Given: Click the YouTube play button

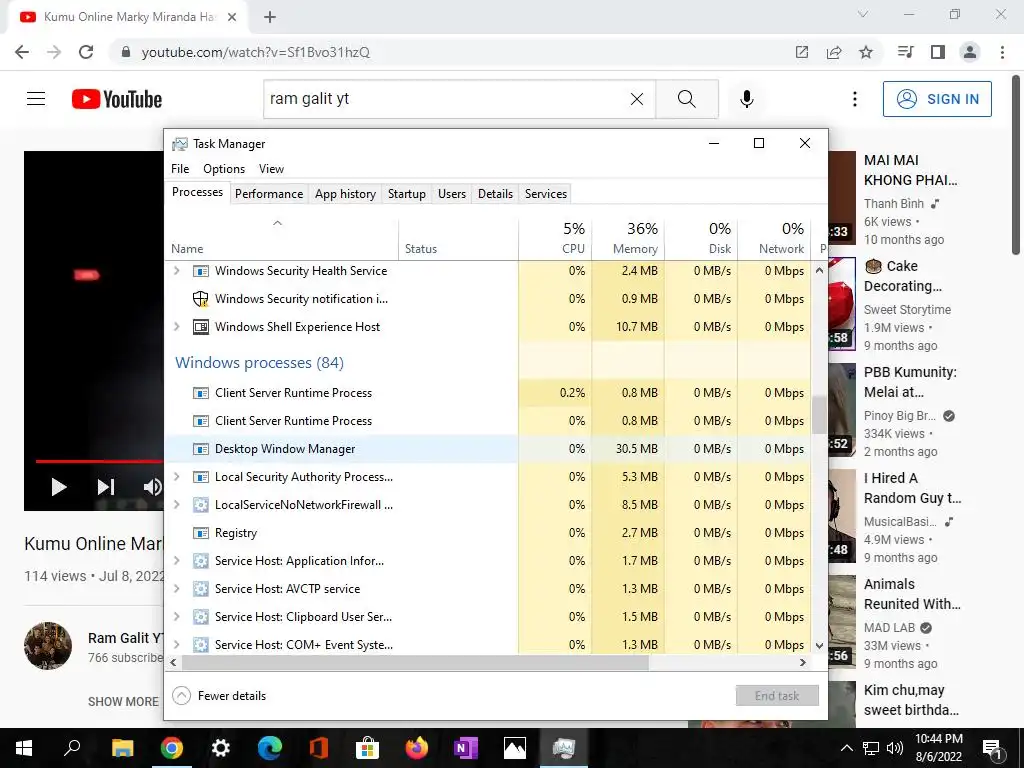Looking at the screenshot, I should tap(59, 487).
